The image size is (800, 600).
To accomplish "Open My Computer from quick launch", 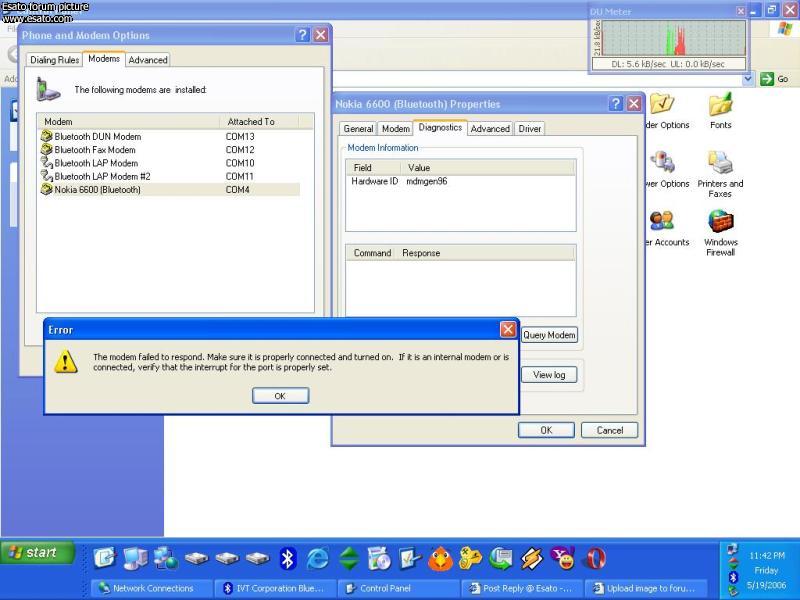I will (x=135, y=558).
